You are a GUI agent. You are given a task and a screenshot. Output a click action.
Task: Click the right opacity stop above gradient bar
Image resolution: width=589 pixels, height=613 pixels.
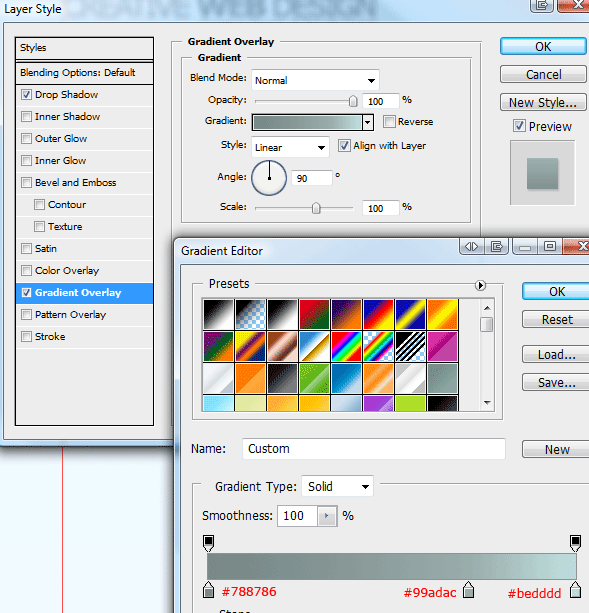(x=575, y=543)
